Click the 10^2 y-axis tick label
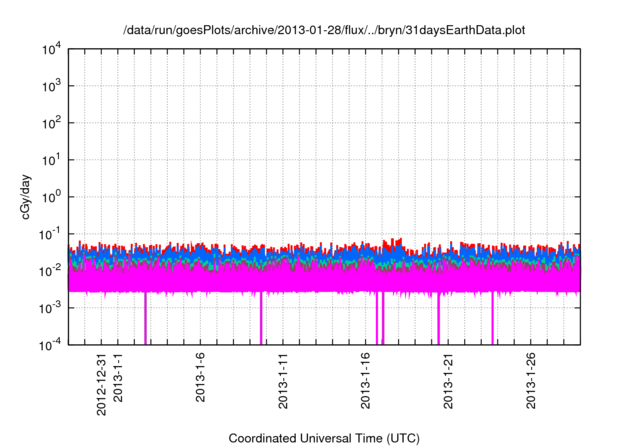The width and height of the screenshot is (640, 448). click(51, 123)
